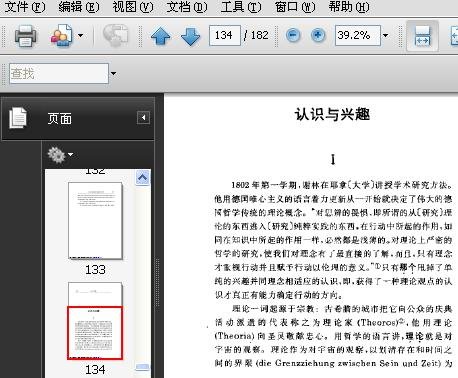Click the Pages panel document icon
The width and height of the screenshot is (458, 378).
pyautogui.click(x=18, y=118)
